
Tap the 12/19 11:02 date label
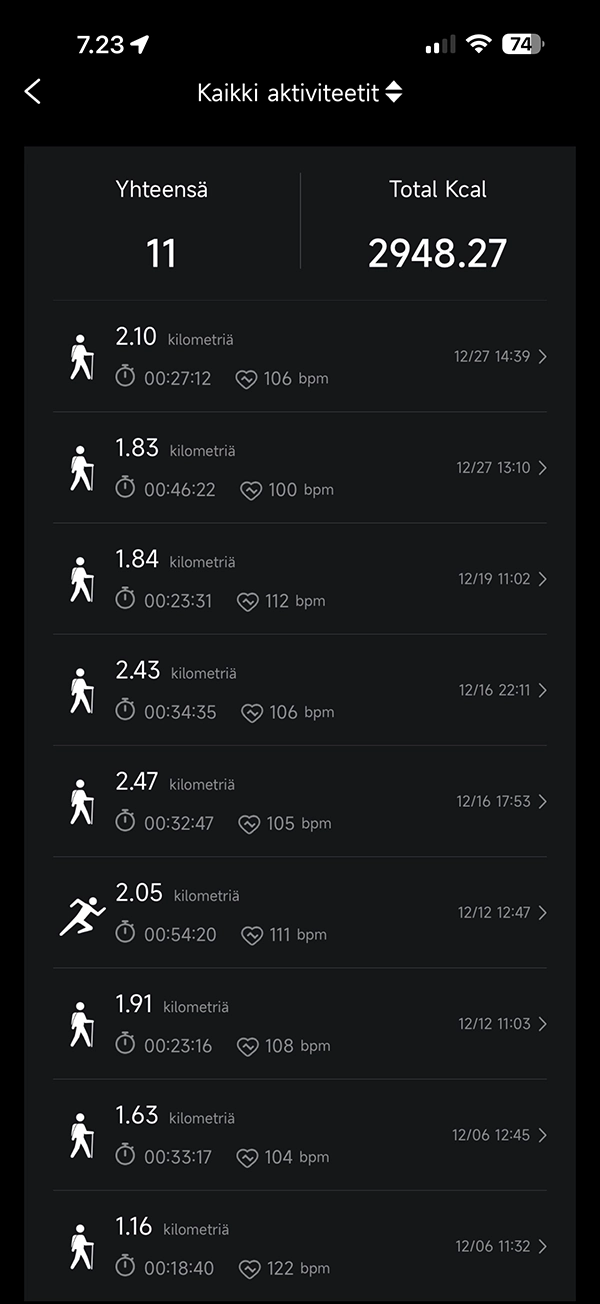[494, 579]
